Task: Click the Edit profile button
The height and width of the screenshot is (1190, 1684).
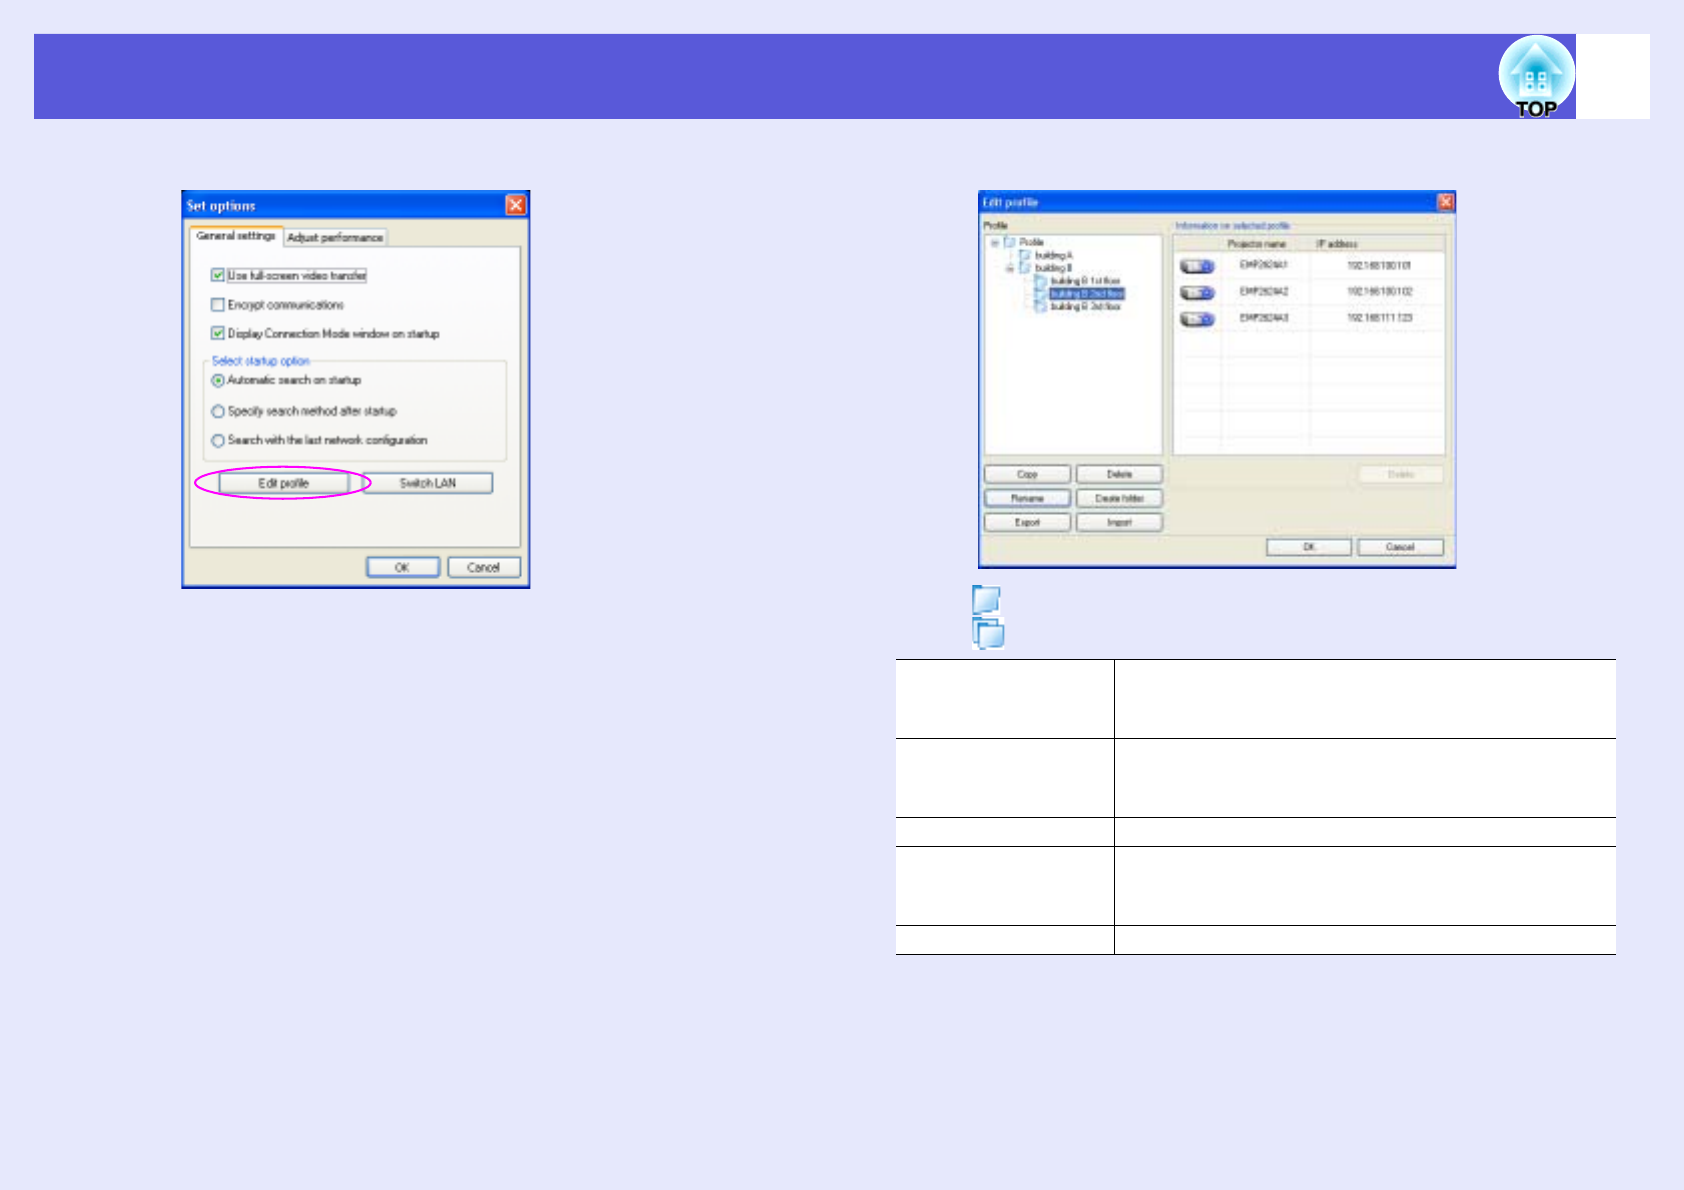Action: pyautogui.click(x=284, y=483)
